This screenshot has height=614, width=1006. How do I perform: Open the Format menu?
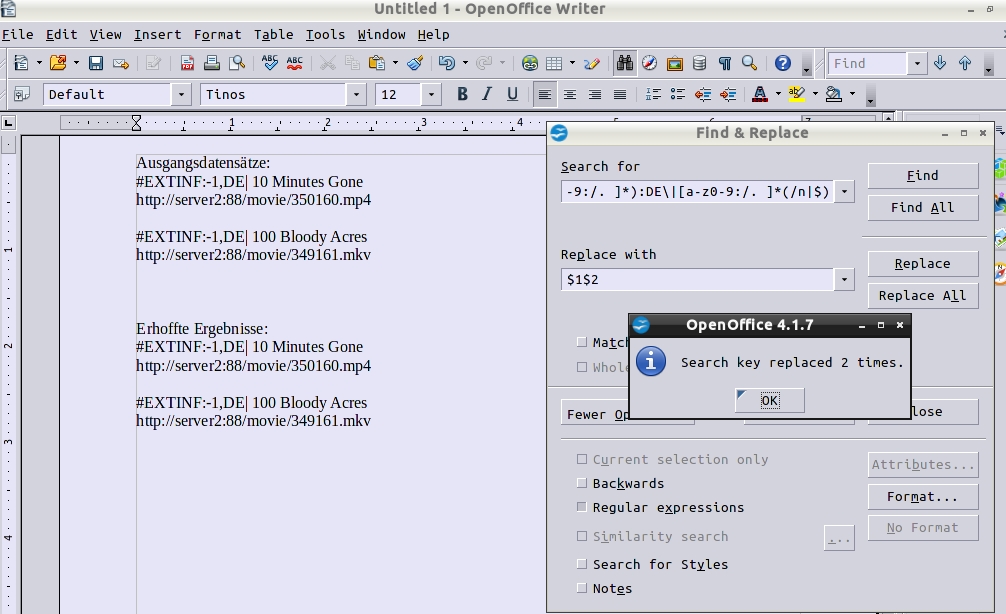point(217,35)
